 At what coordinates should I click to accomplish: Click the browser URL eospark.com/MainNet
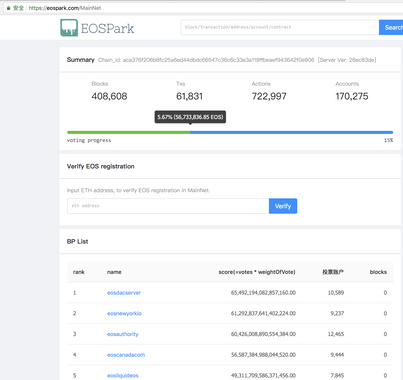pyautogui.click(x=65, y=8)
